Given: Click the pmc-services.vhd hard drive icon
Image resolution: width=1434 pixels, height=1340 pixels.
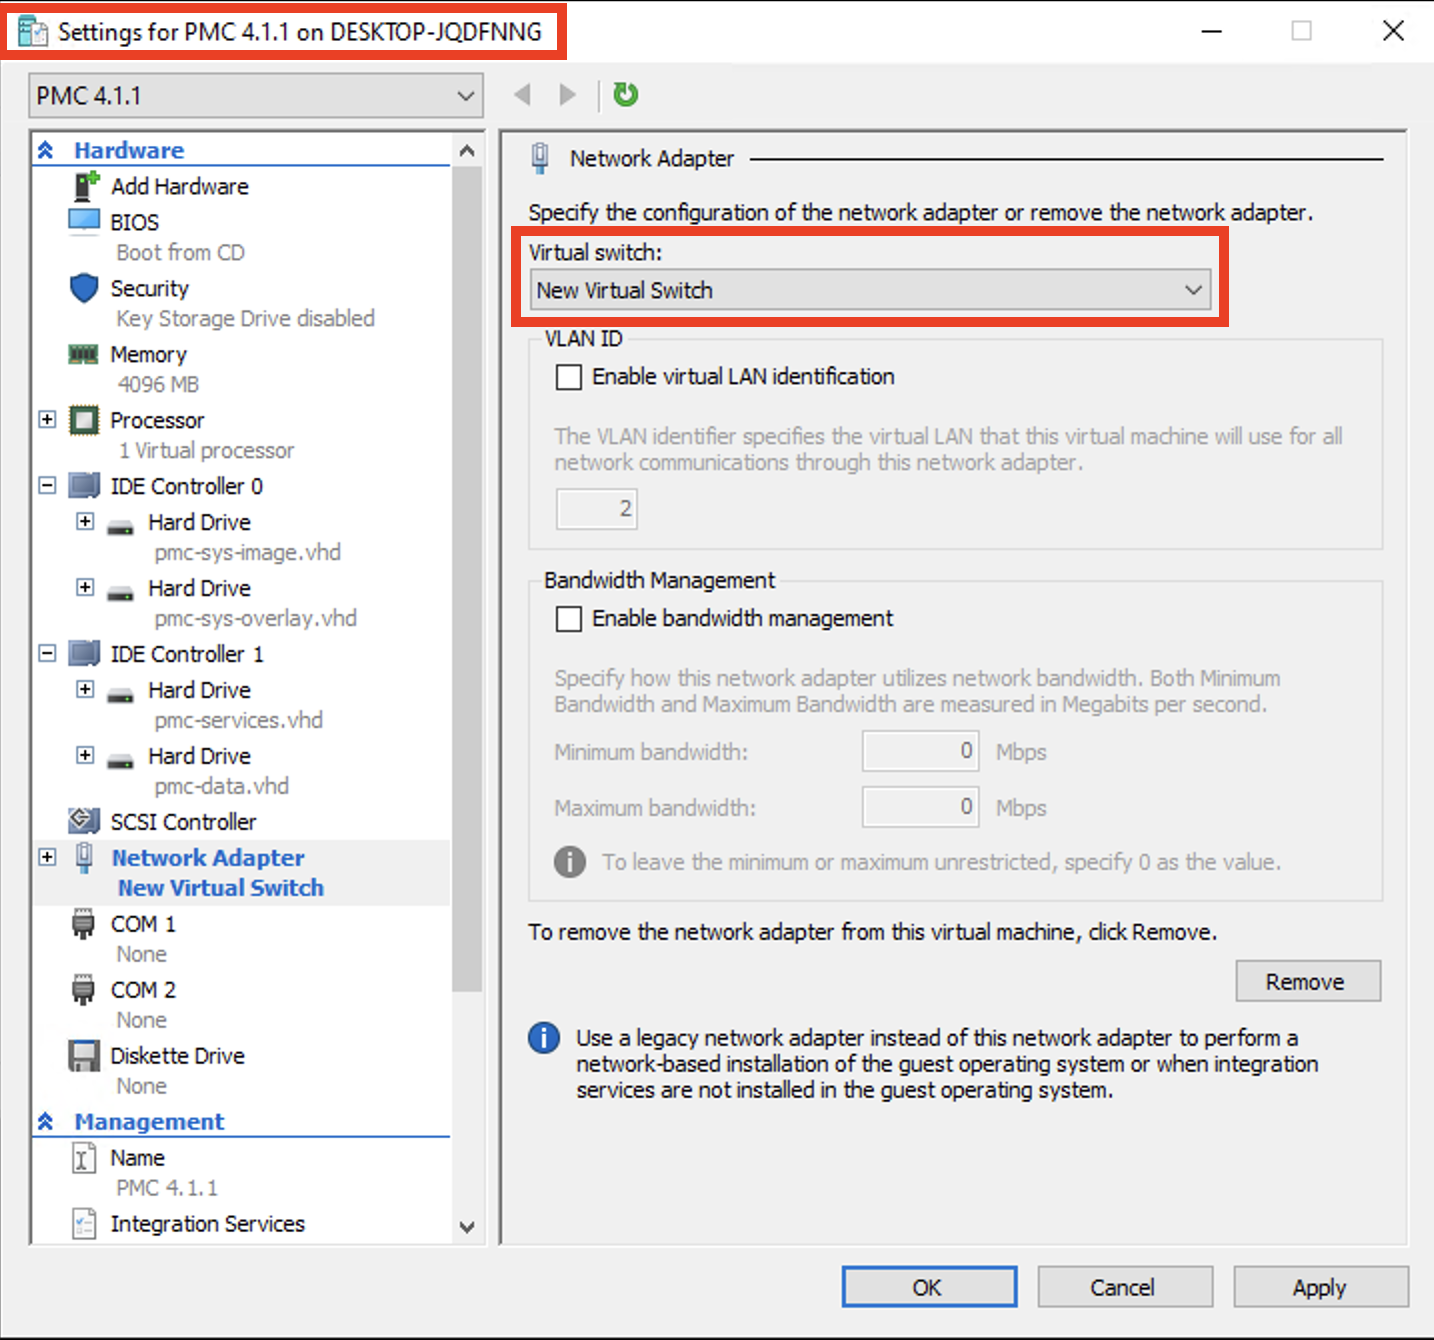Looking at the screenshot, I should click(x=120, y=694).
